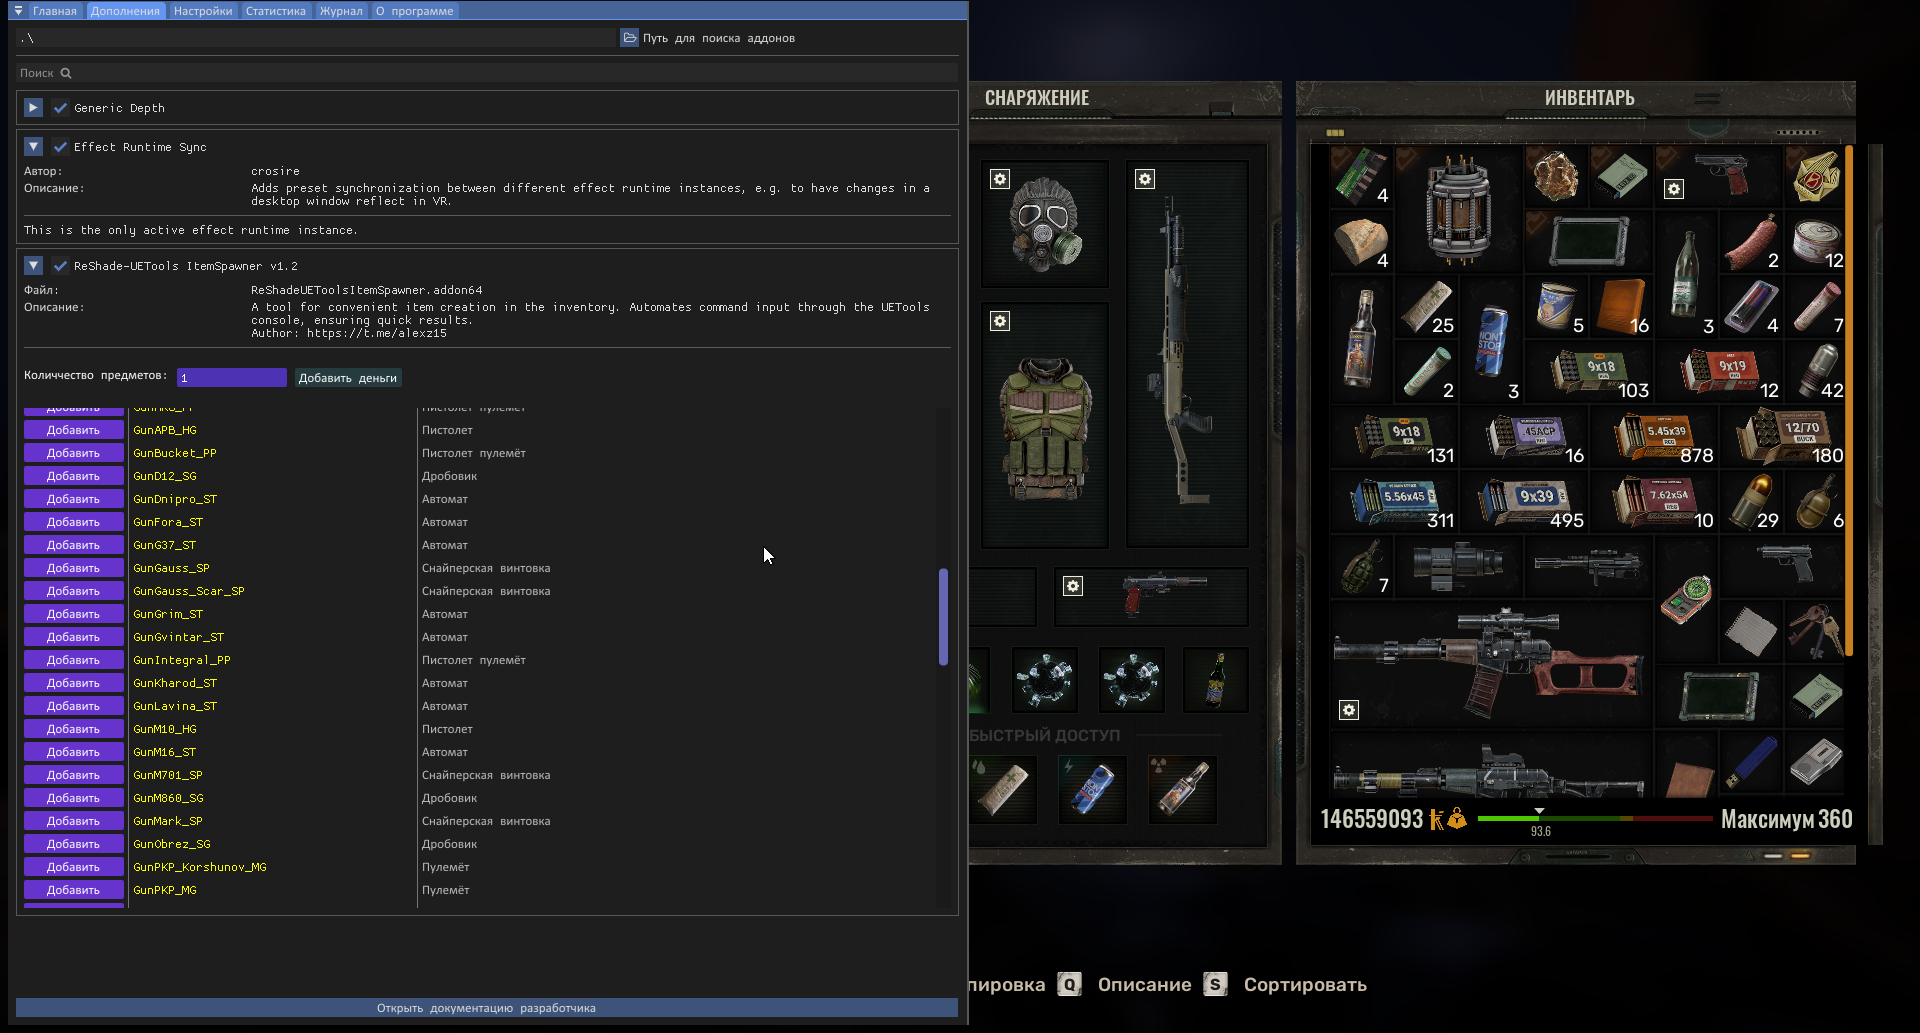Click the addon search path folder icon
Screen dimensions: 1920x1033
click(x=630, y=38)
